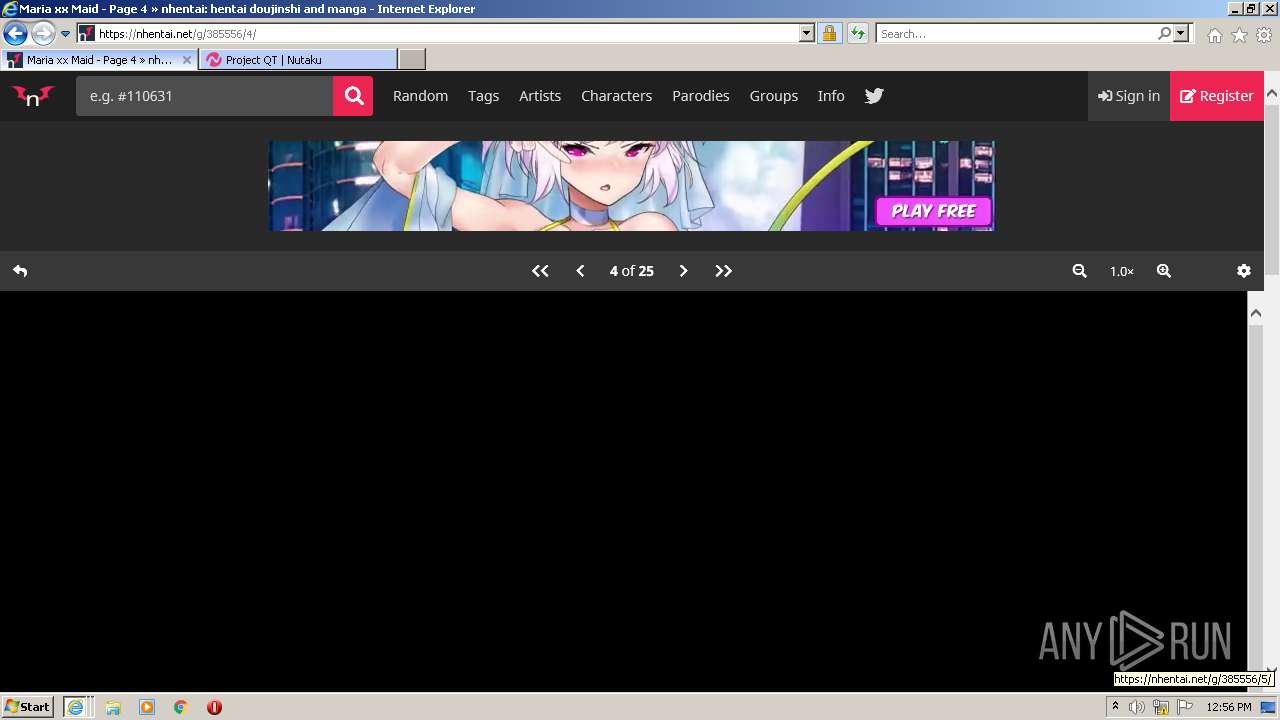The height and width of the screenshot is (720, 1280).
Task: Click the Sign in link
Action: coord(1129,96)
